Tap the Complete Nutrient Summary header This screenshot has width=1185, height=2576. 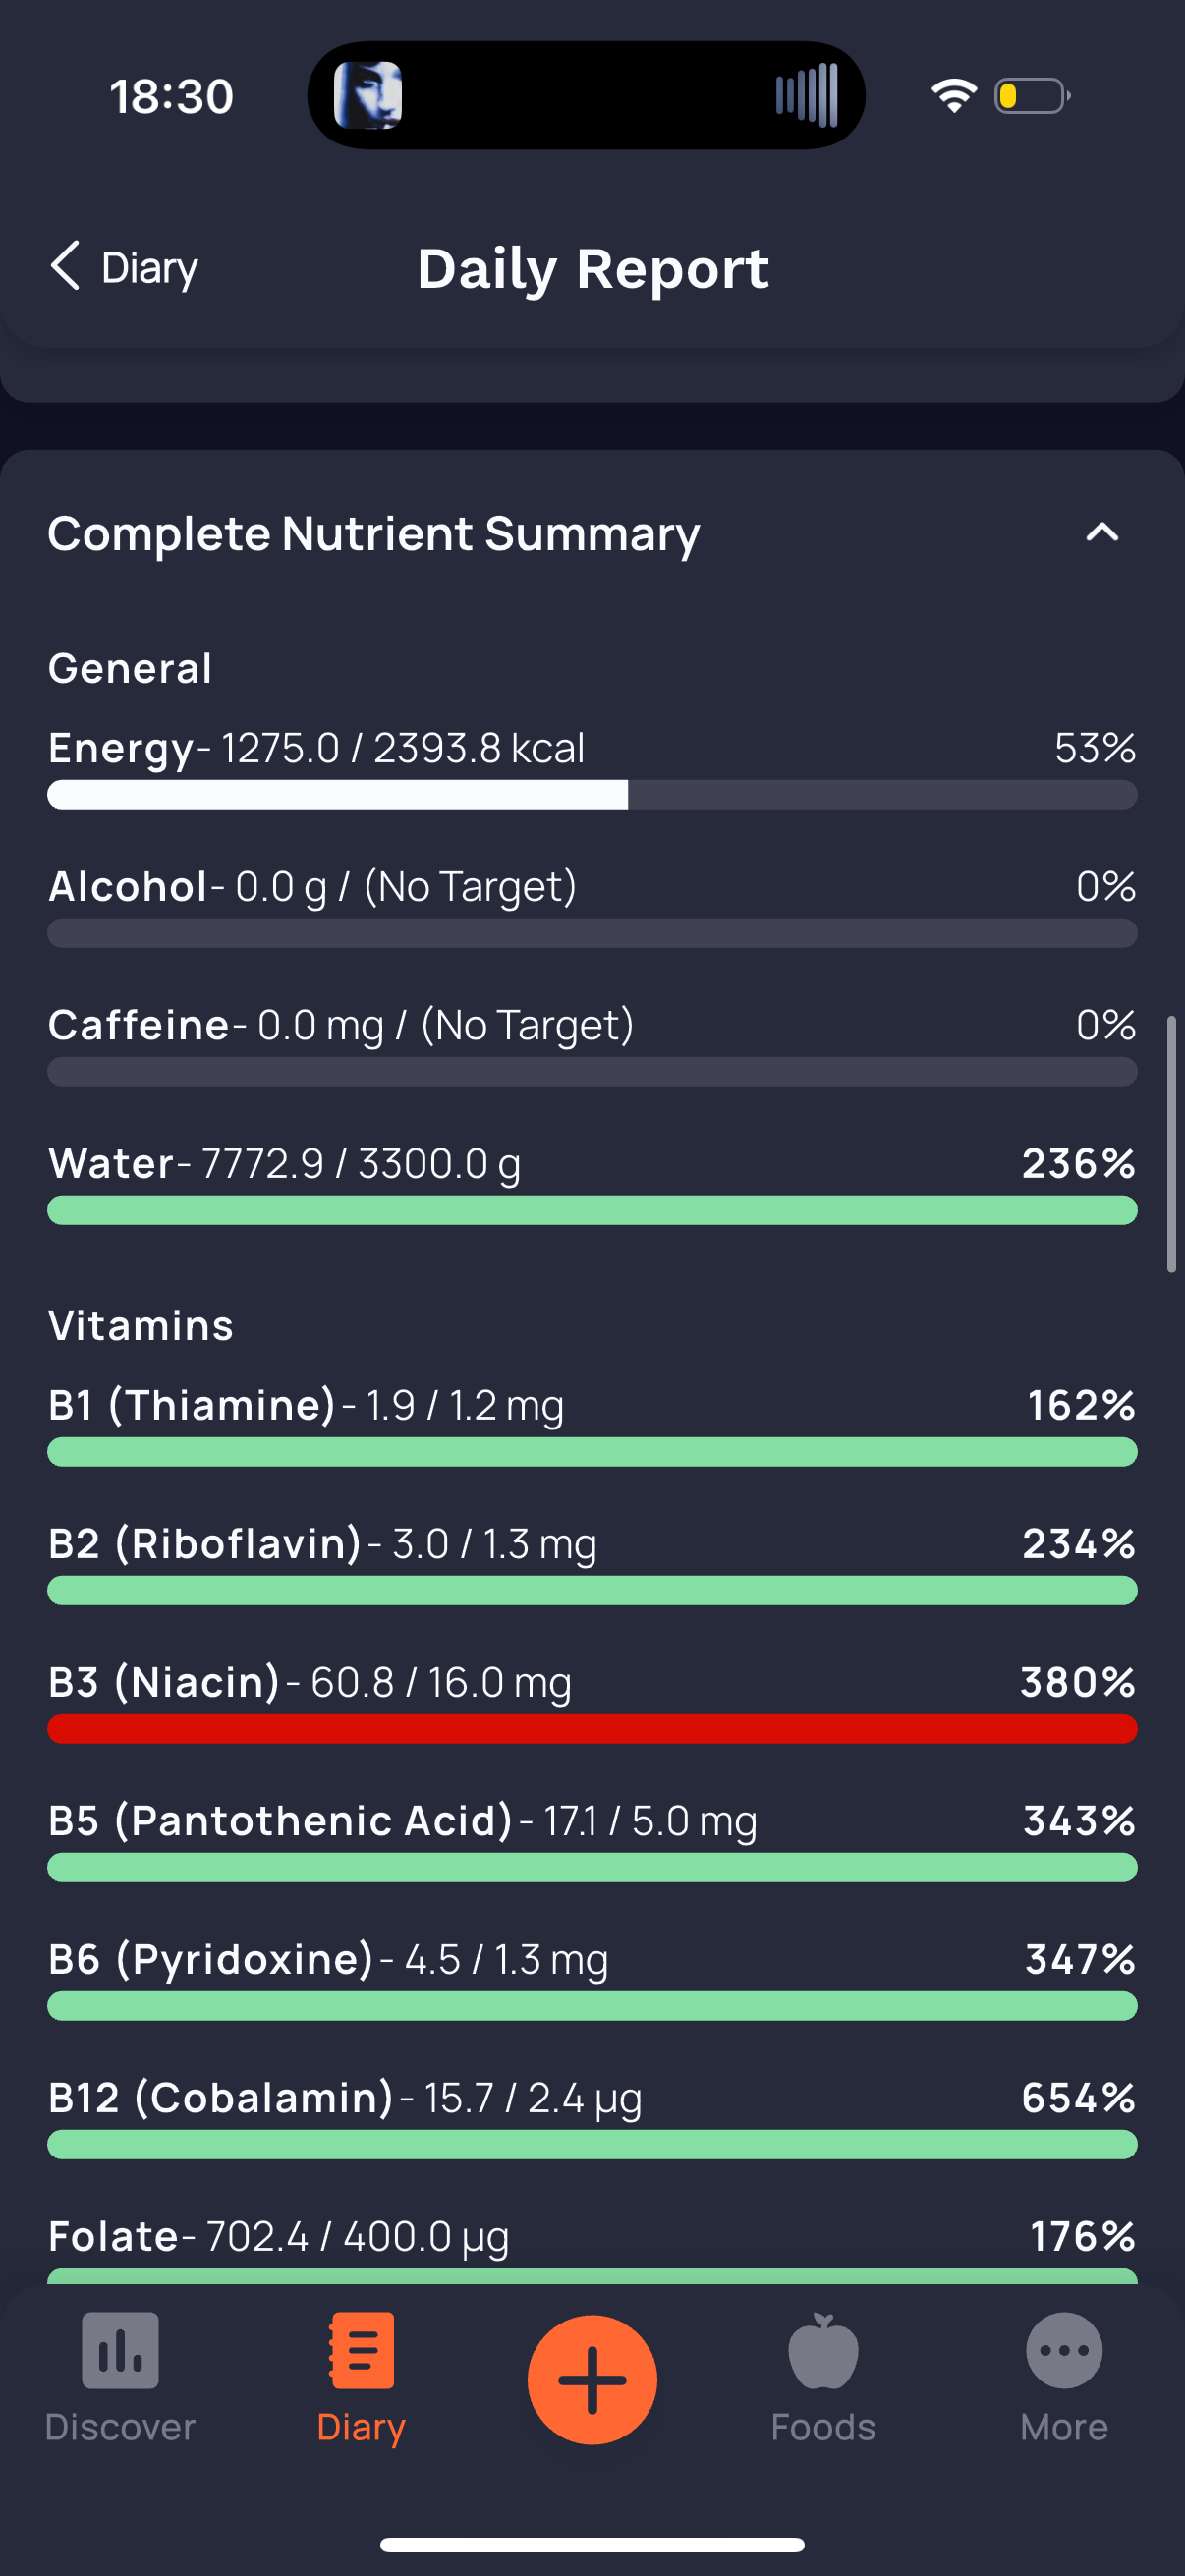(373, 533)
